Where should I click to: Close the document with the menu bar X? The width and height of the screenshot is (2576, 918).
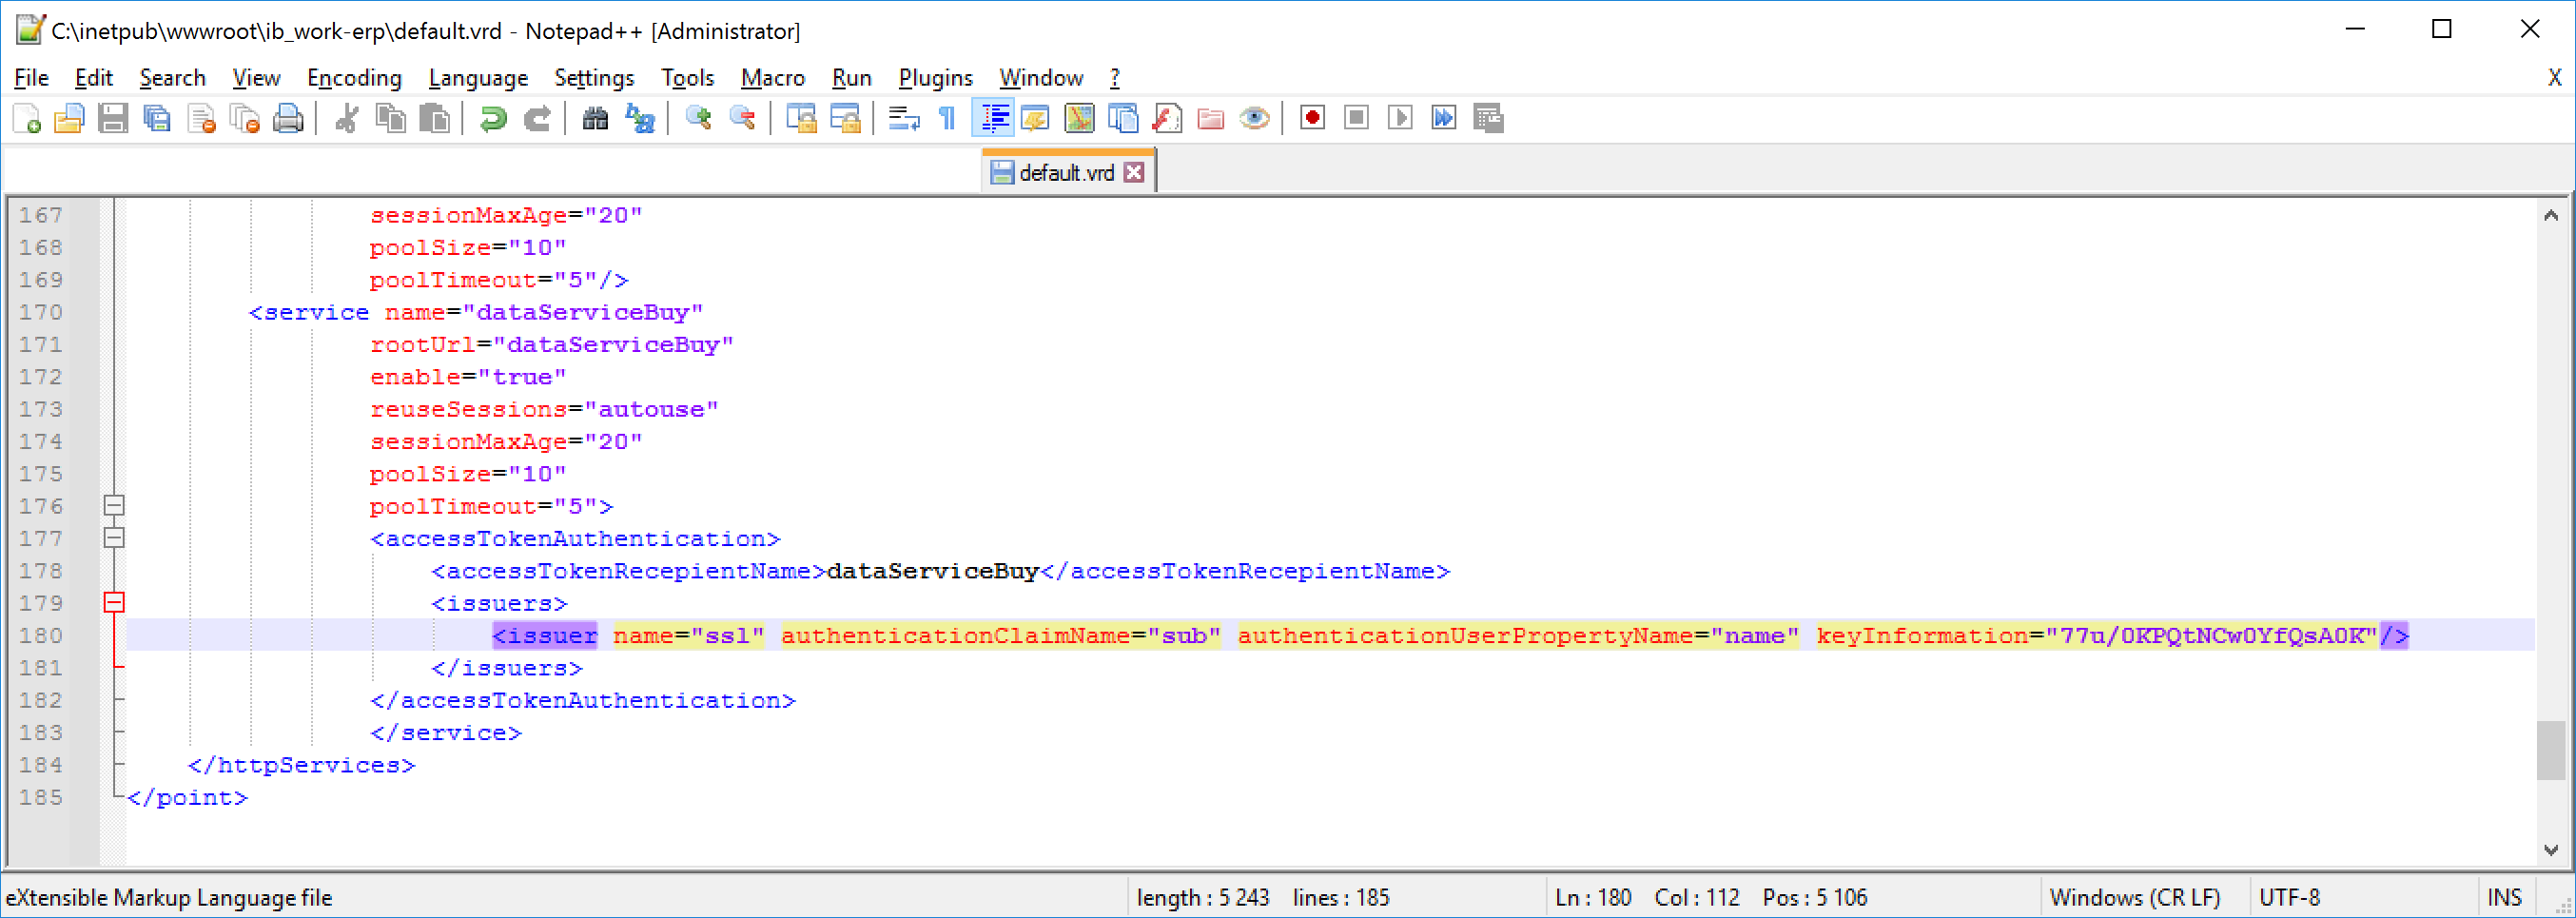[x=2554, y=78]
